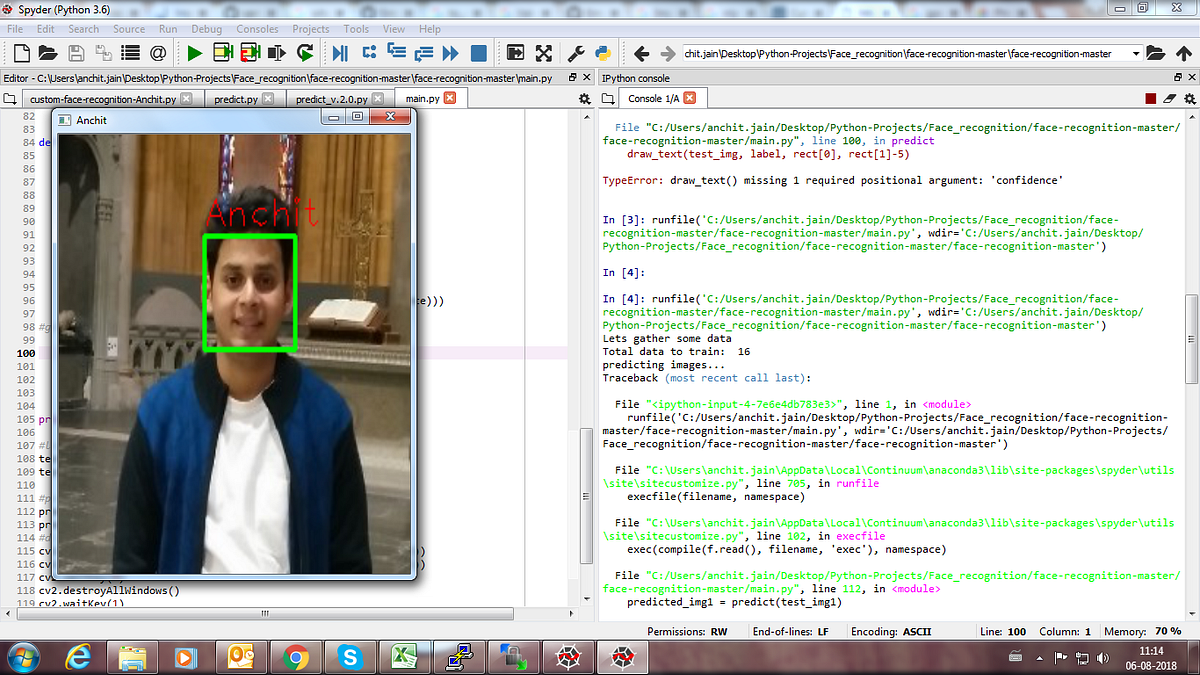Interrupt the kernel with red square icon
The width and height of the screenshot is (1200, 675).
(1150, 98)
